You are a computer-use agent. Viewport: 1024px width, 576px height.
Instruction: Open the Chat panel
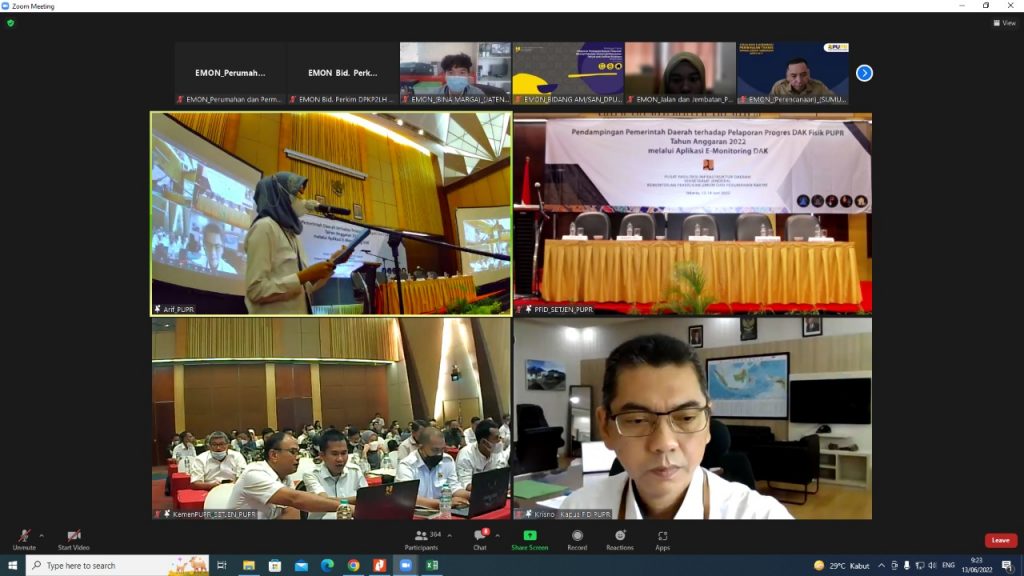479,538
